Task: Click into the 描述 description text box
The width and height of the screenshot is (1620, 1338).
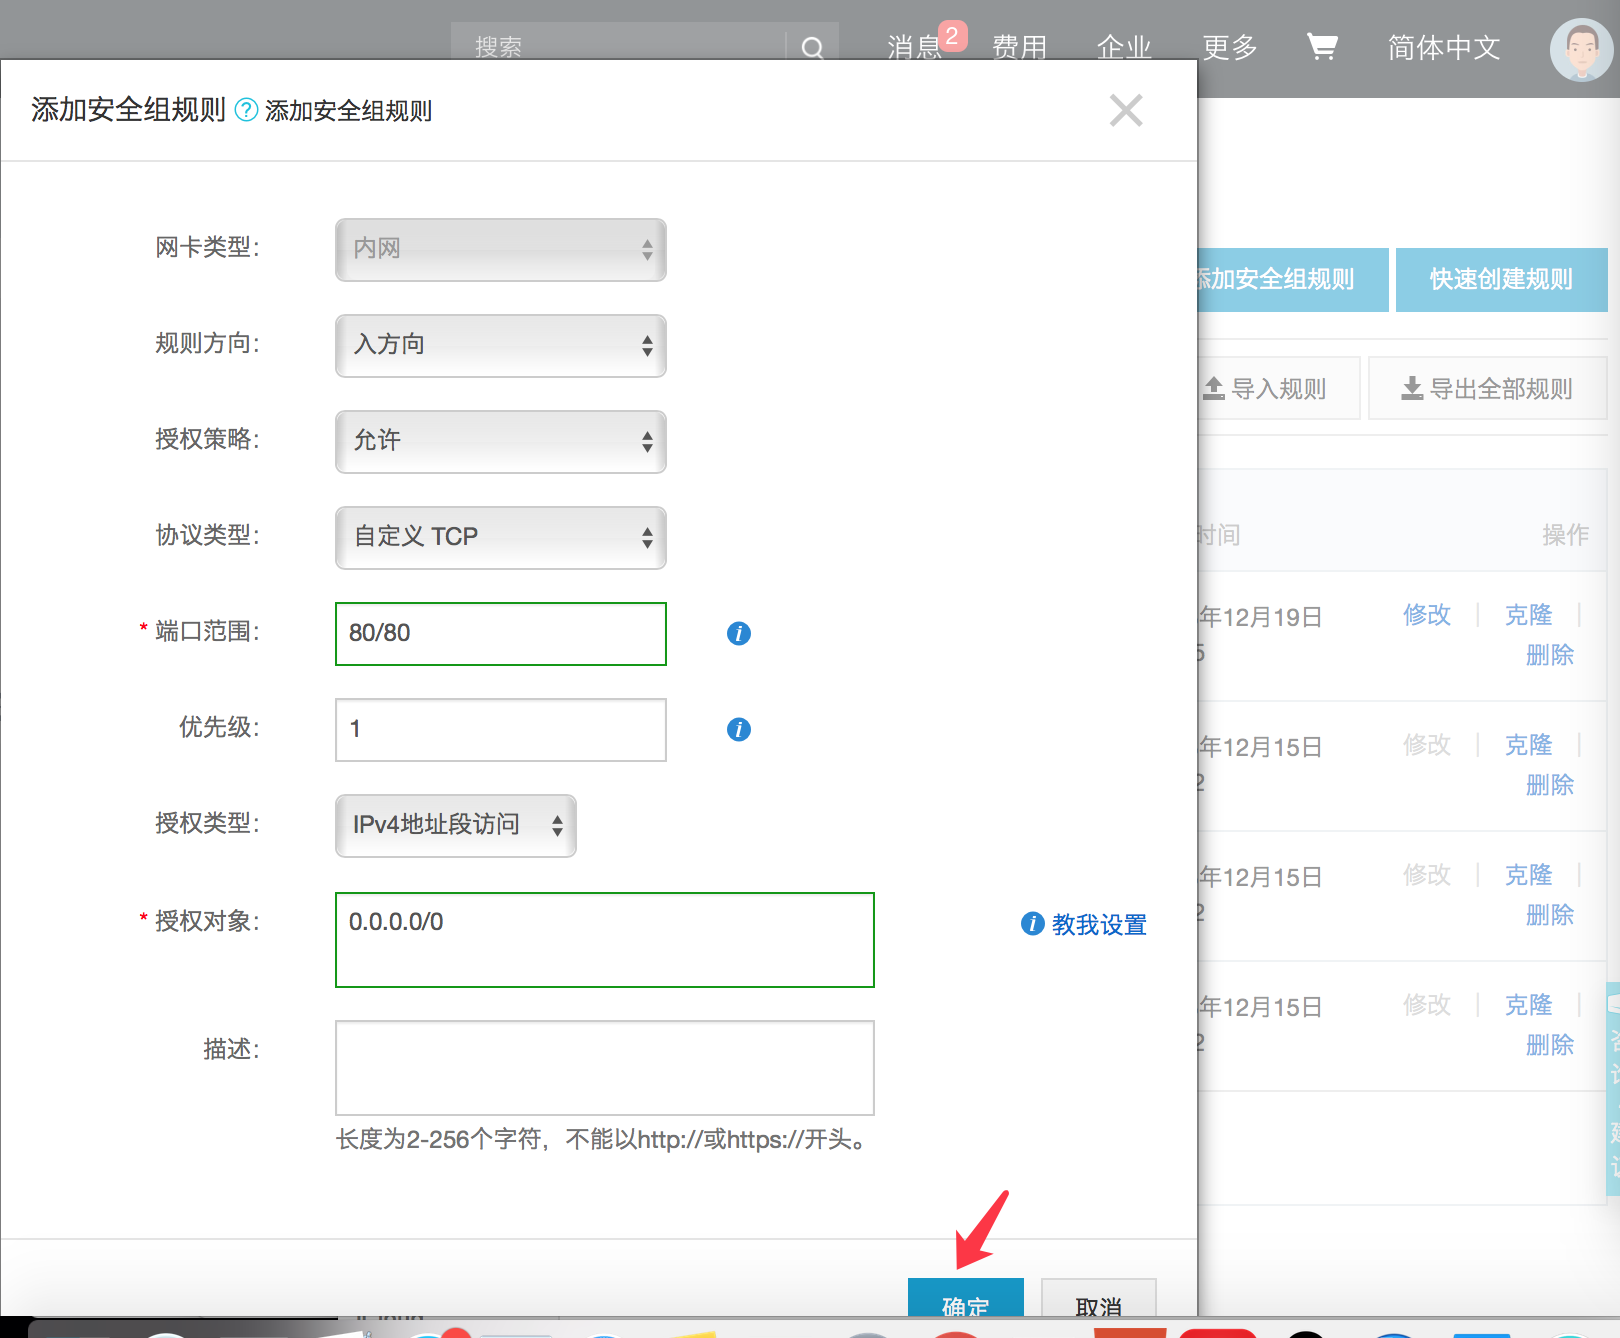Action: coord(604,1067)
